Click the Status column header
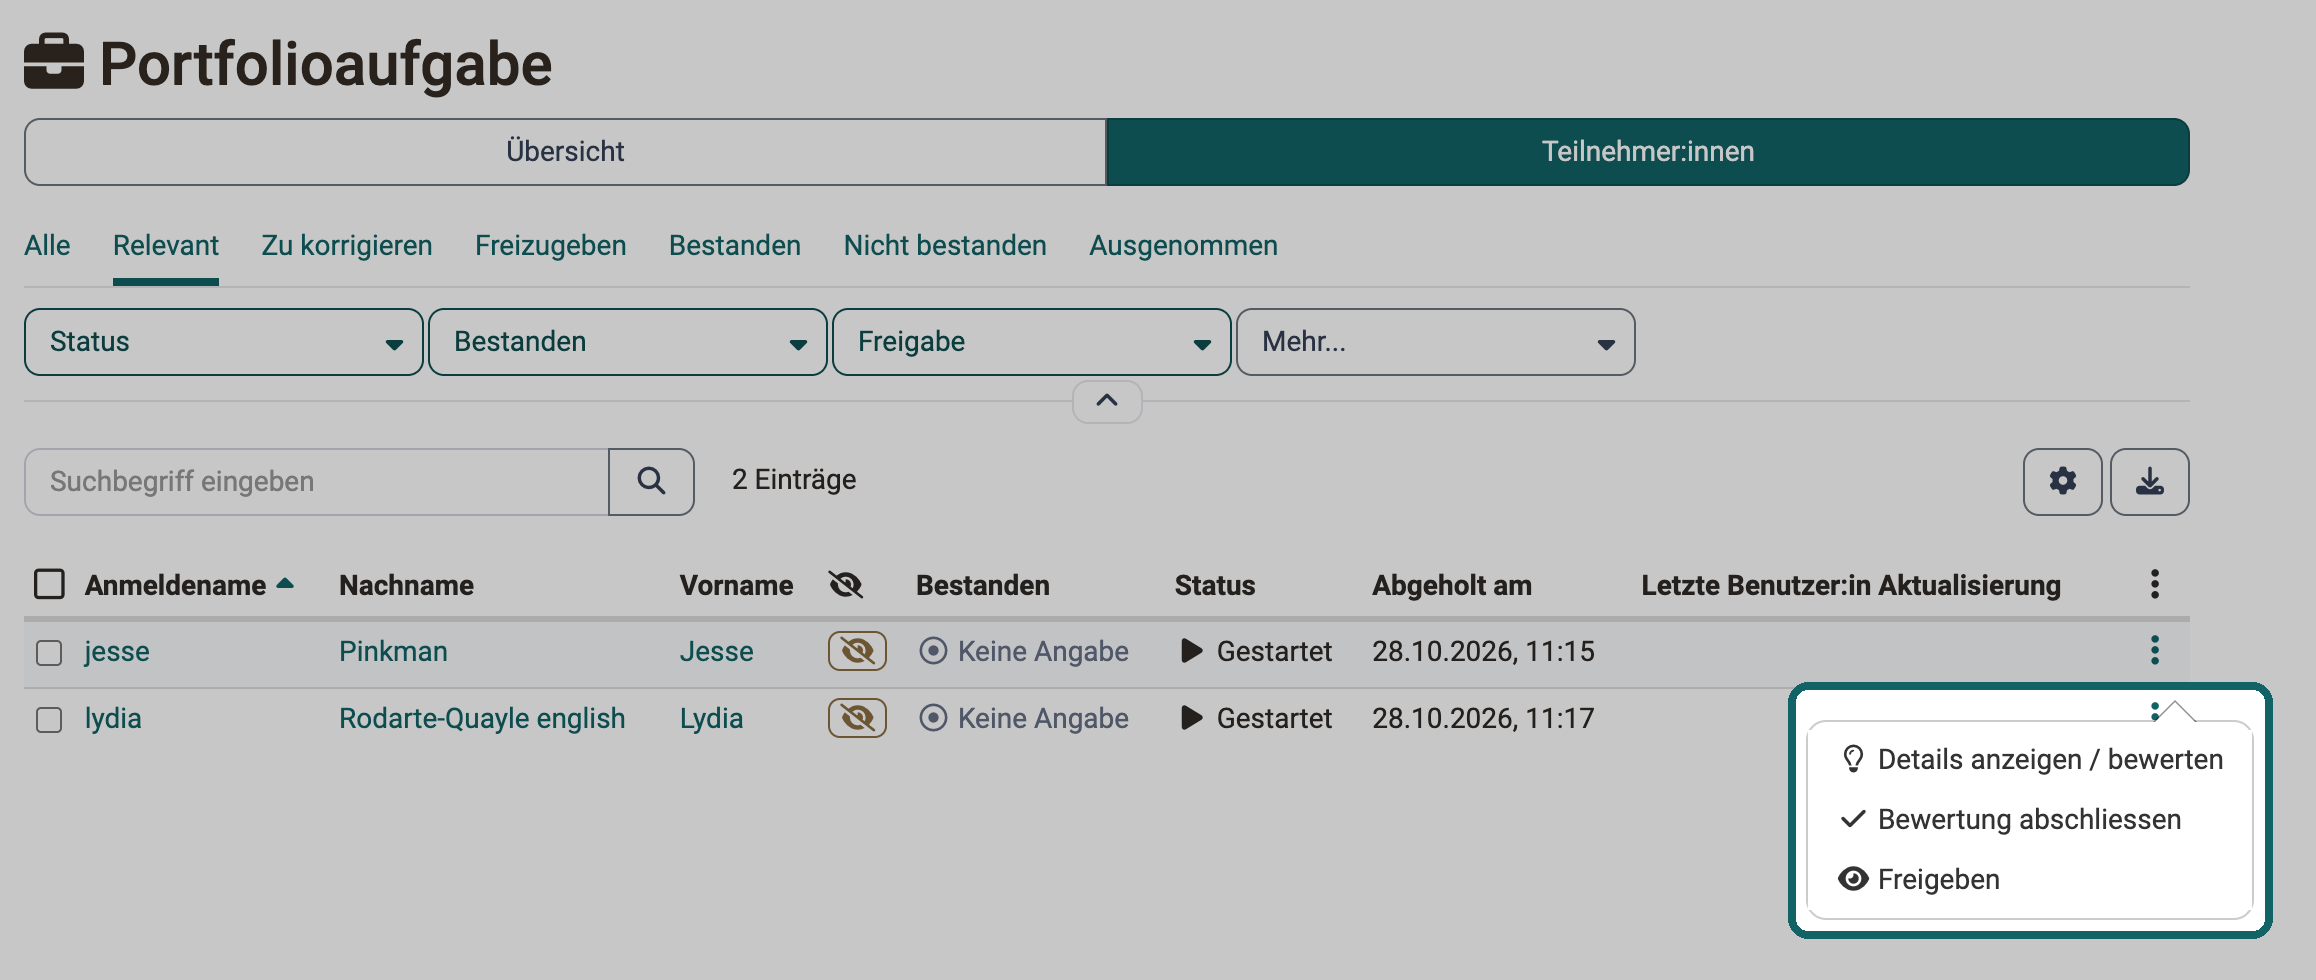 pyautogui.click(x=1215, y=585)
